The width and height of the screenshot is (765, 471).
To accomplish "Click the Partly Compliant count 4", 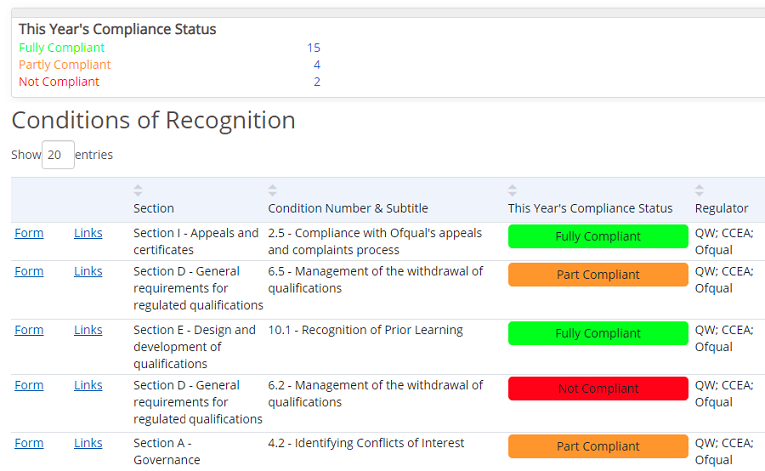I will click(317, 65).
